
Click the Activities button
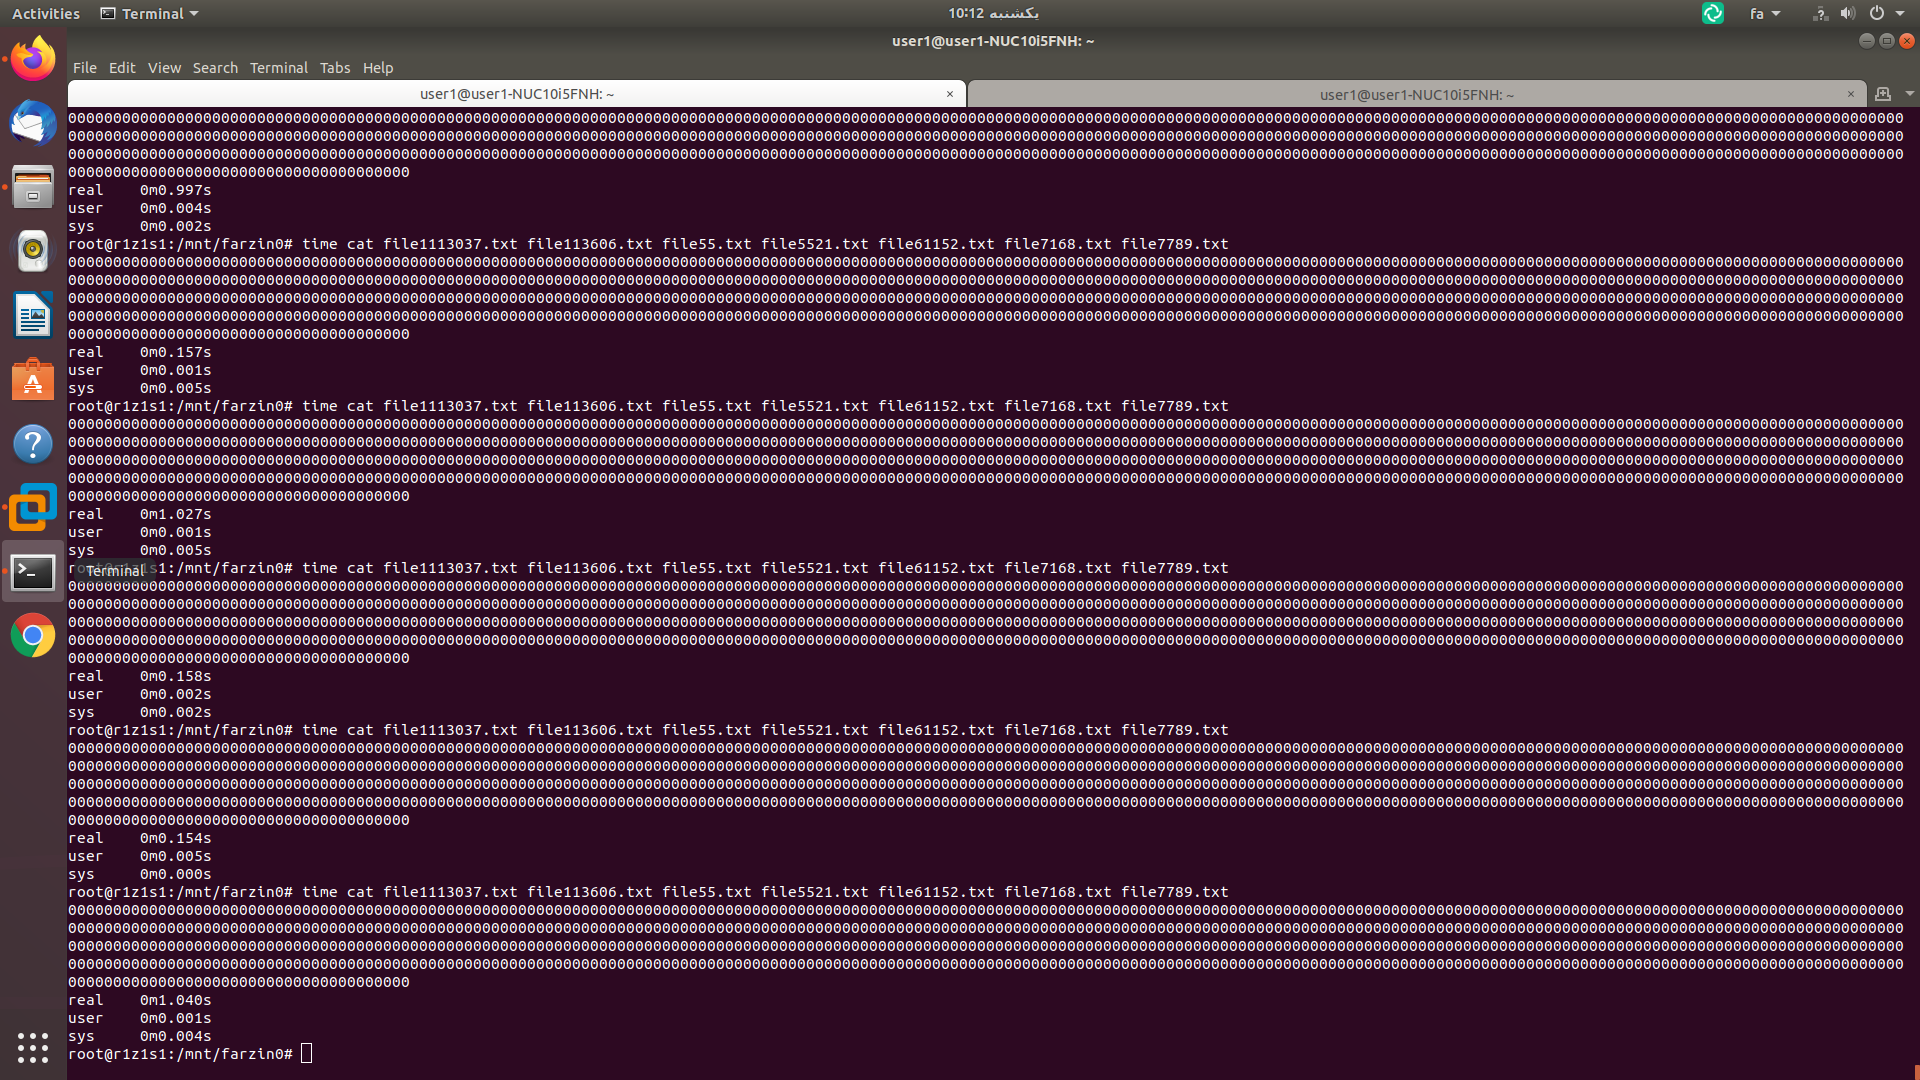tap(46, 14)
